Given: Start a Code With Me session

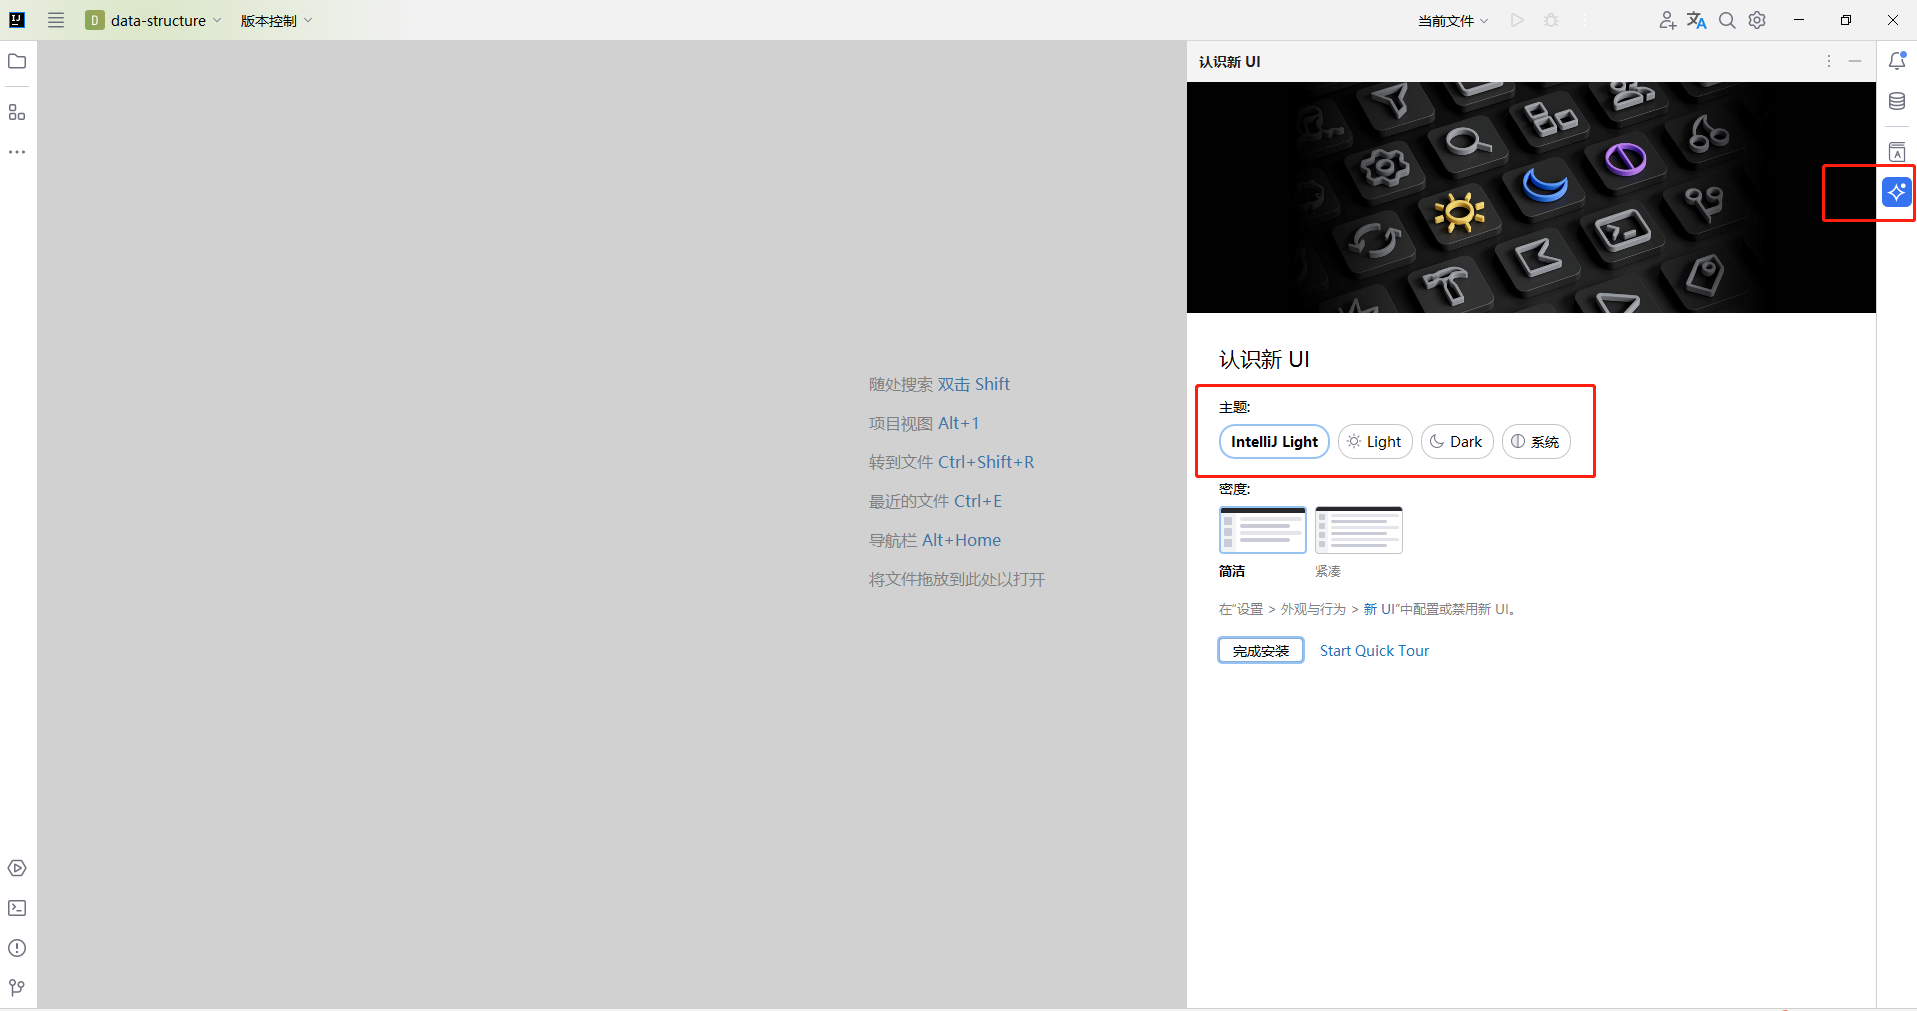Looking at the screenshot, I should (1666, 20).
